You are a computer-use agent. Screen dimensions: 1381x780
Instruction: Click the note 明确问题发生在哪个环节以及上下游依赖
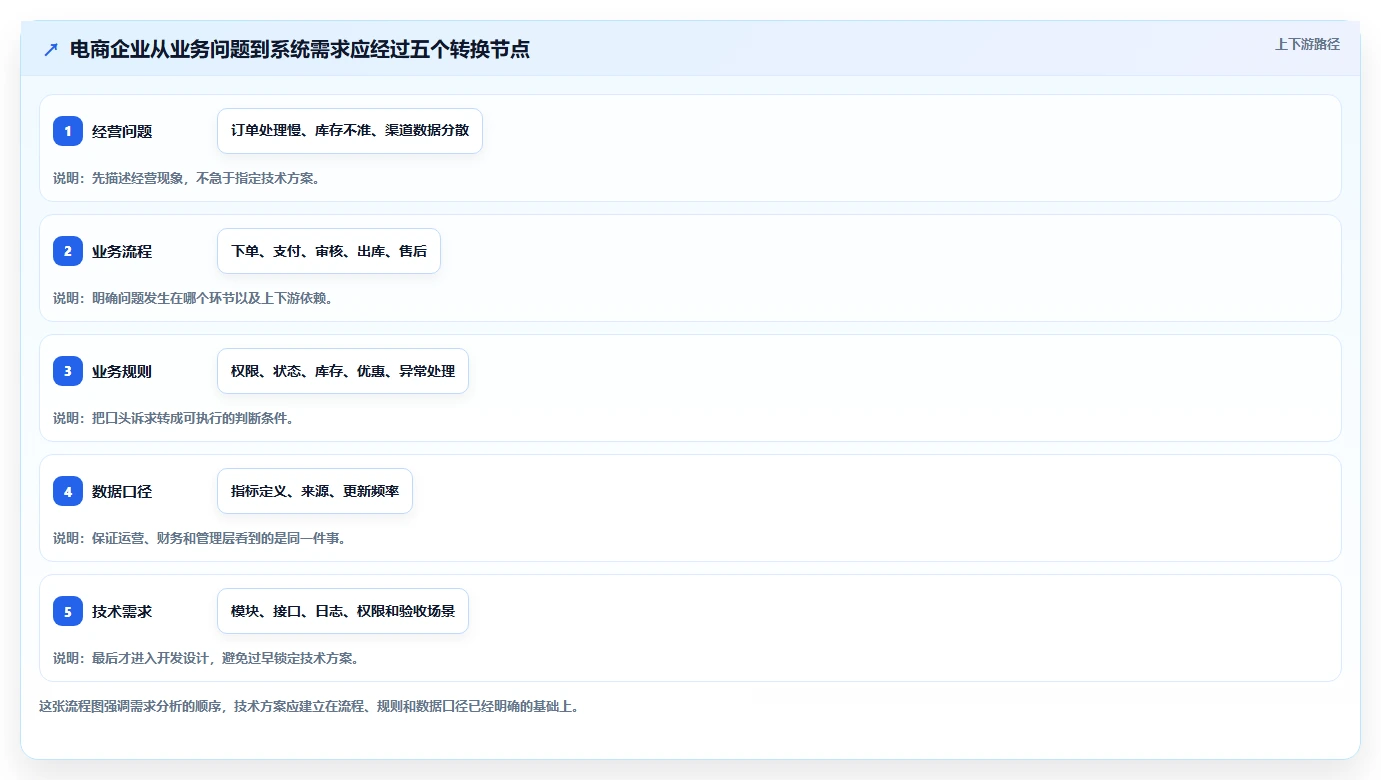(212, 298)
